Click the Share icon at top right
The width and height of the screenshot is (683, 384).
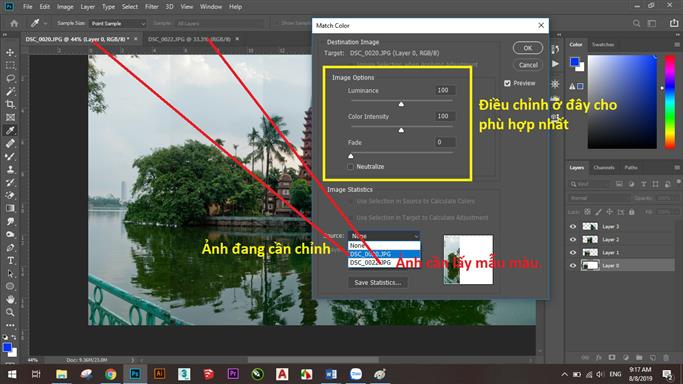point(674,24)
